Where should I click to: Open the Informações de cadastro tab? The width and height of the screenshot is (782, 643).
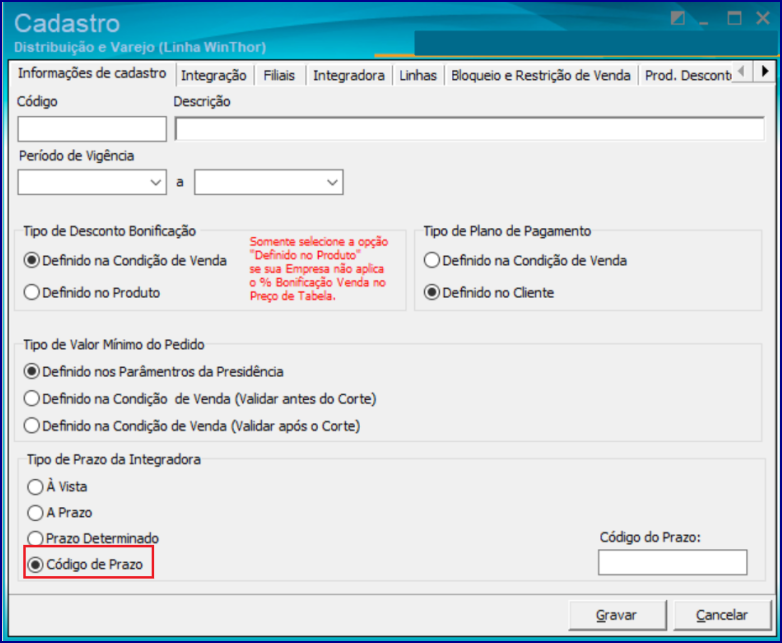pyautogui.click(x=92, y=73)
